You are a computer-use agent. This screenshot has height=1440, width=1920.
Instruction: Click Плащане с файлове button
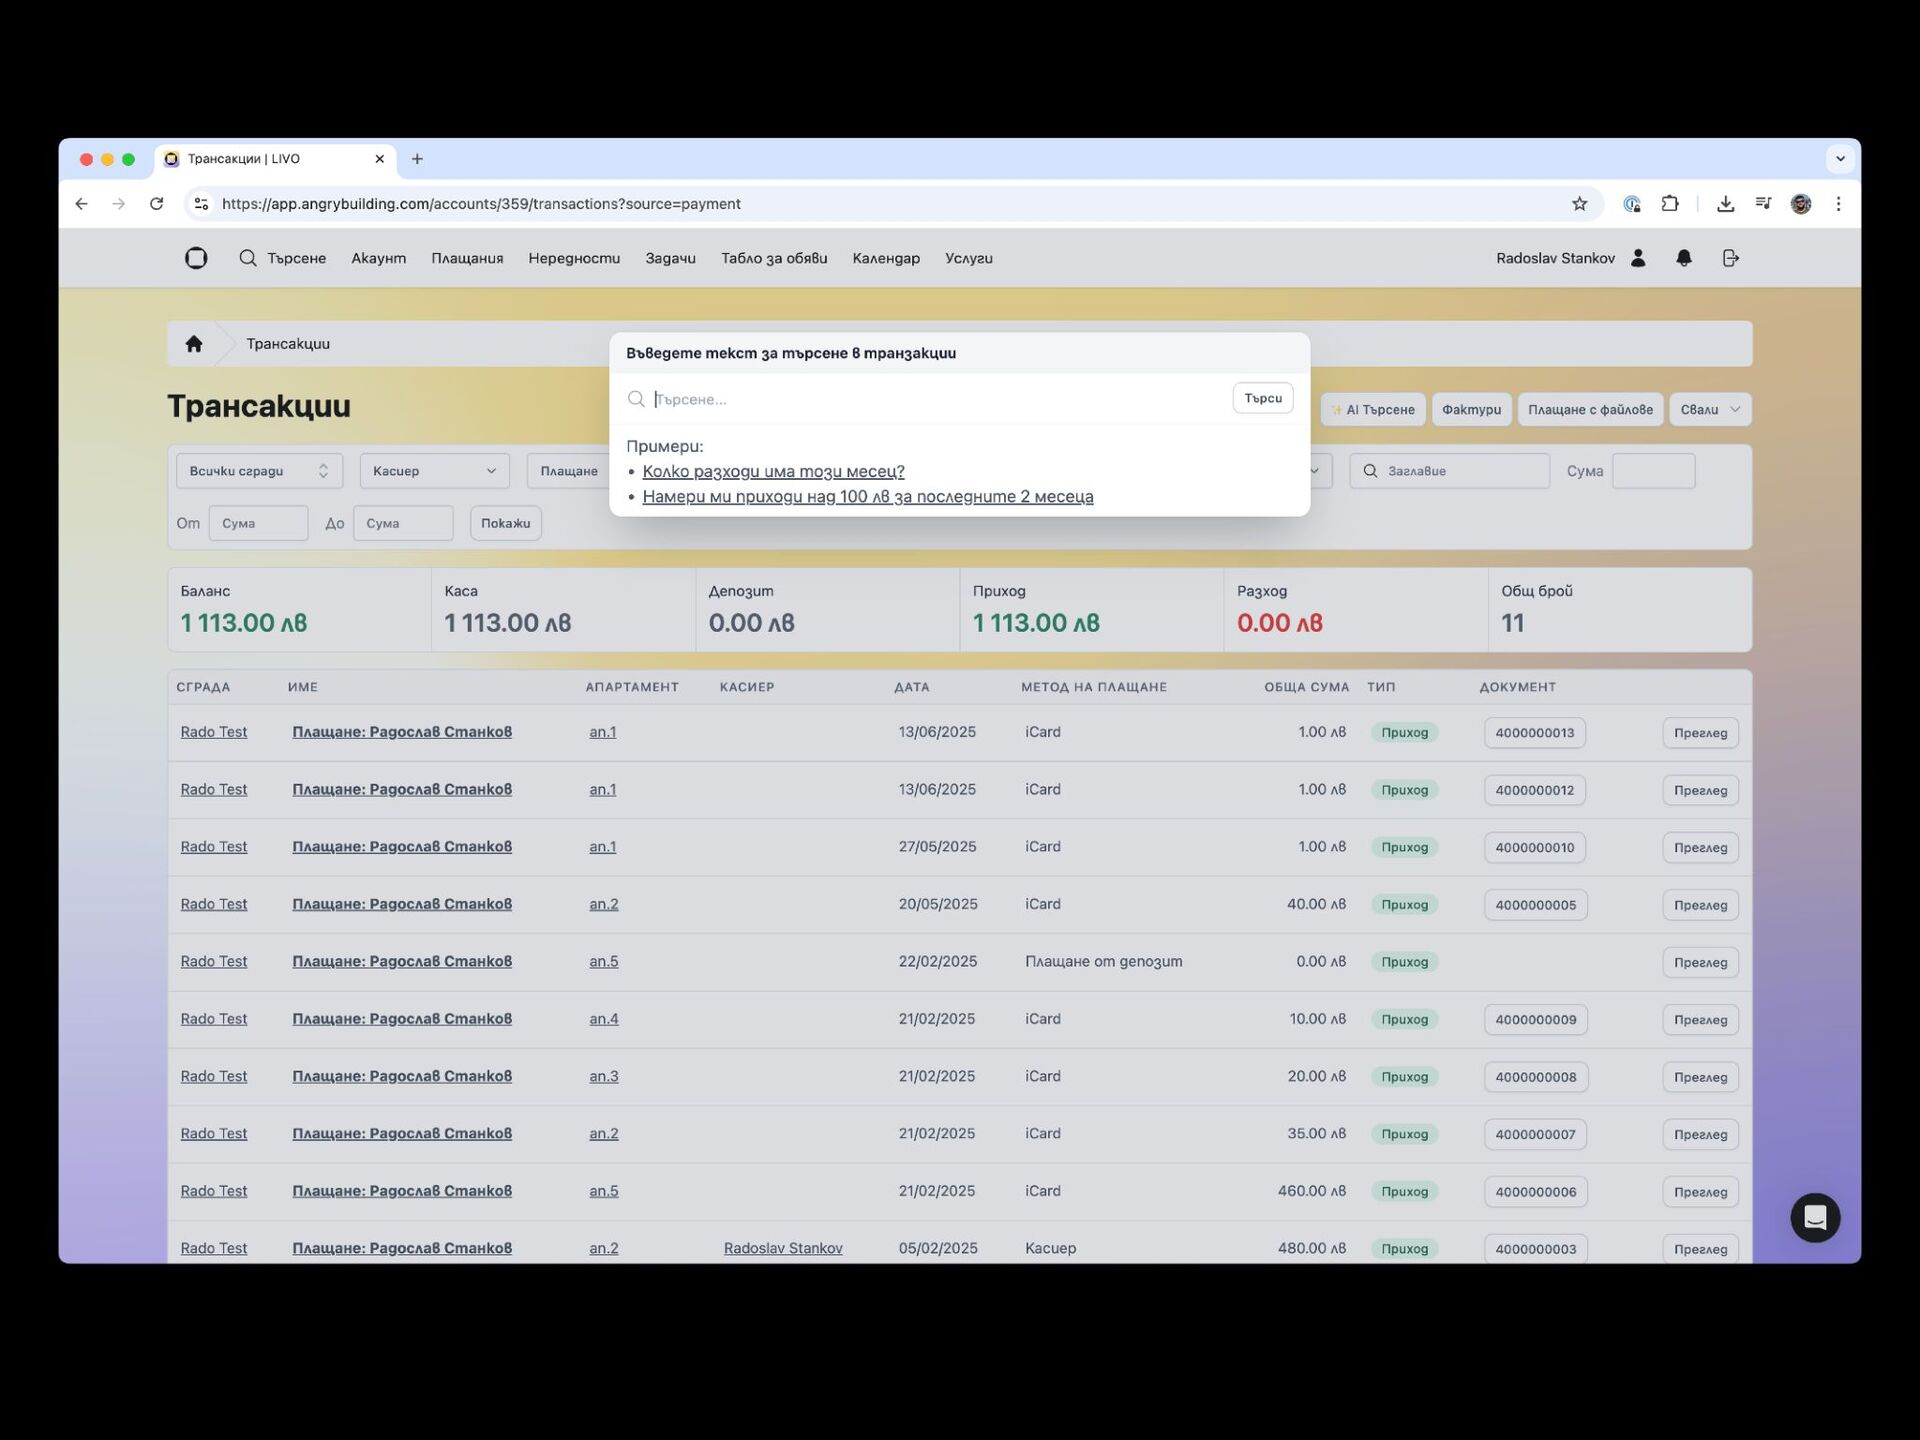(x=1590, y=409)
